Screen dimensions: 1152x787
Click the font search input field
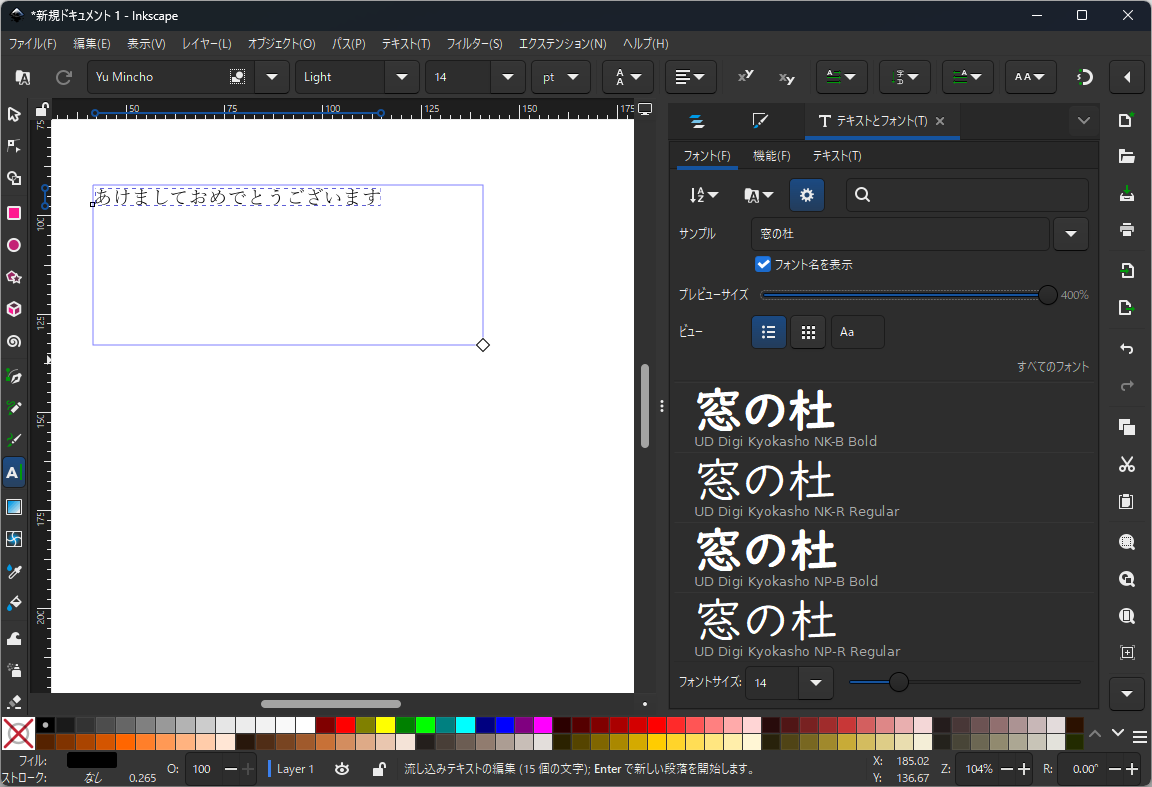click(967, 195)
